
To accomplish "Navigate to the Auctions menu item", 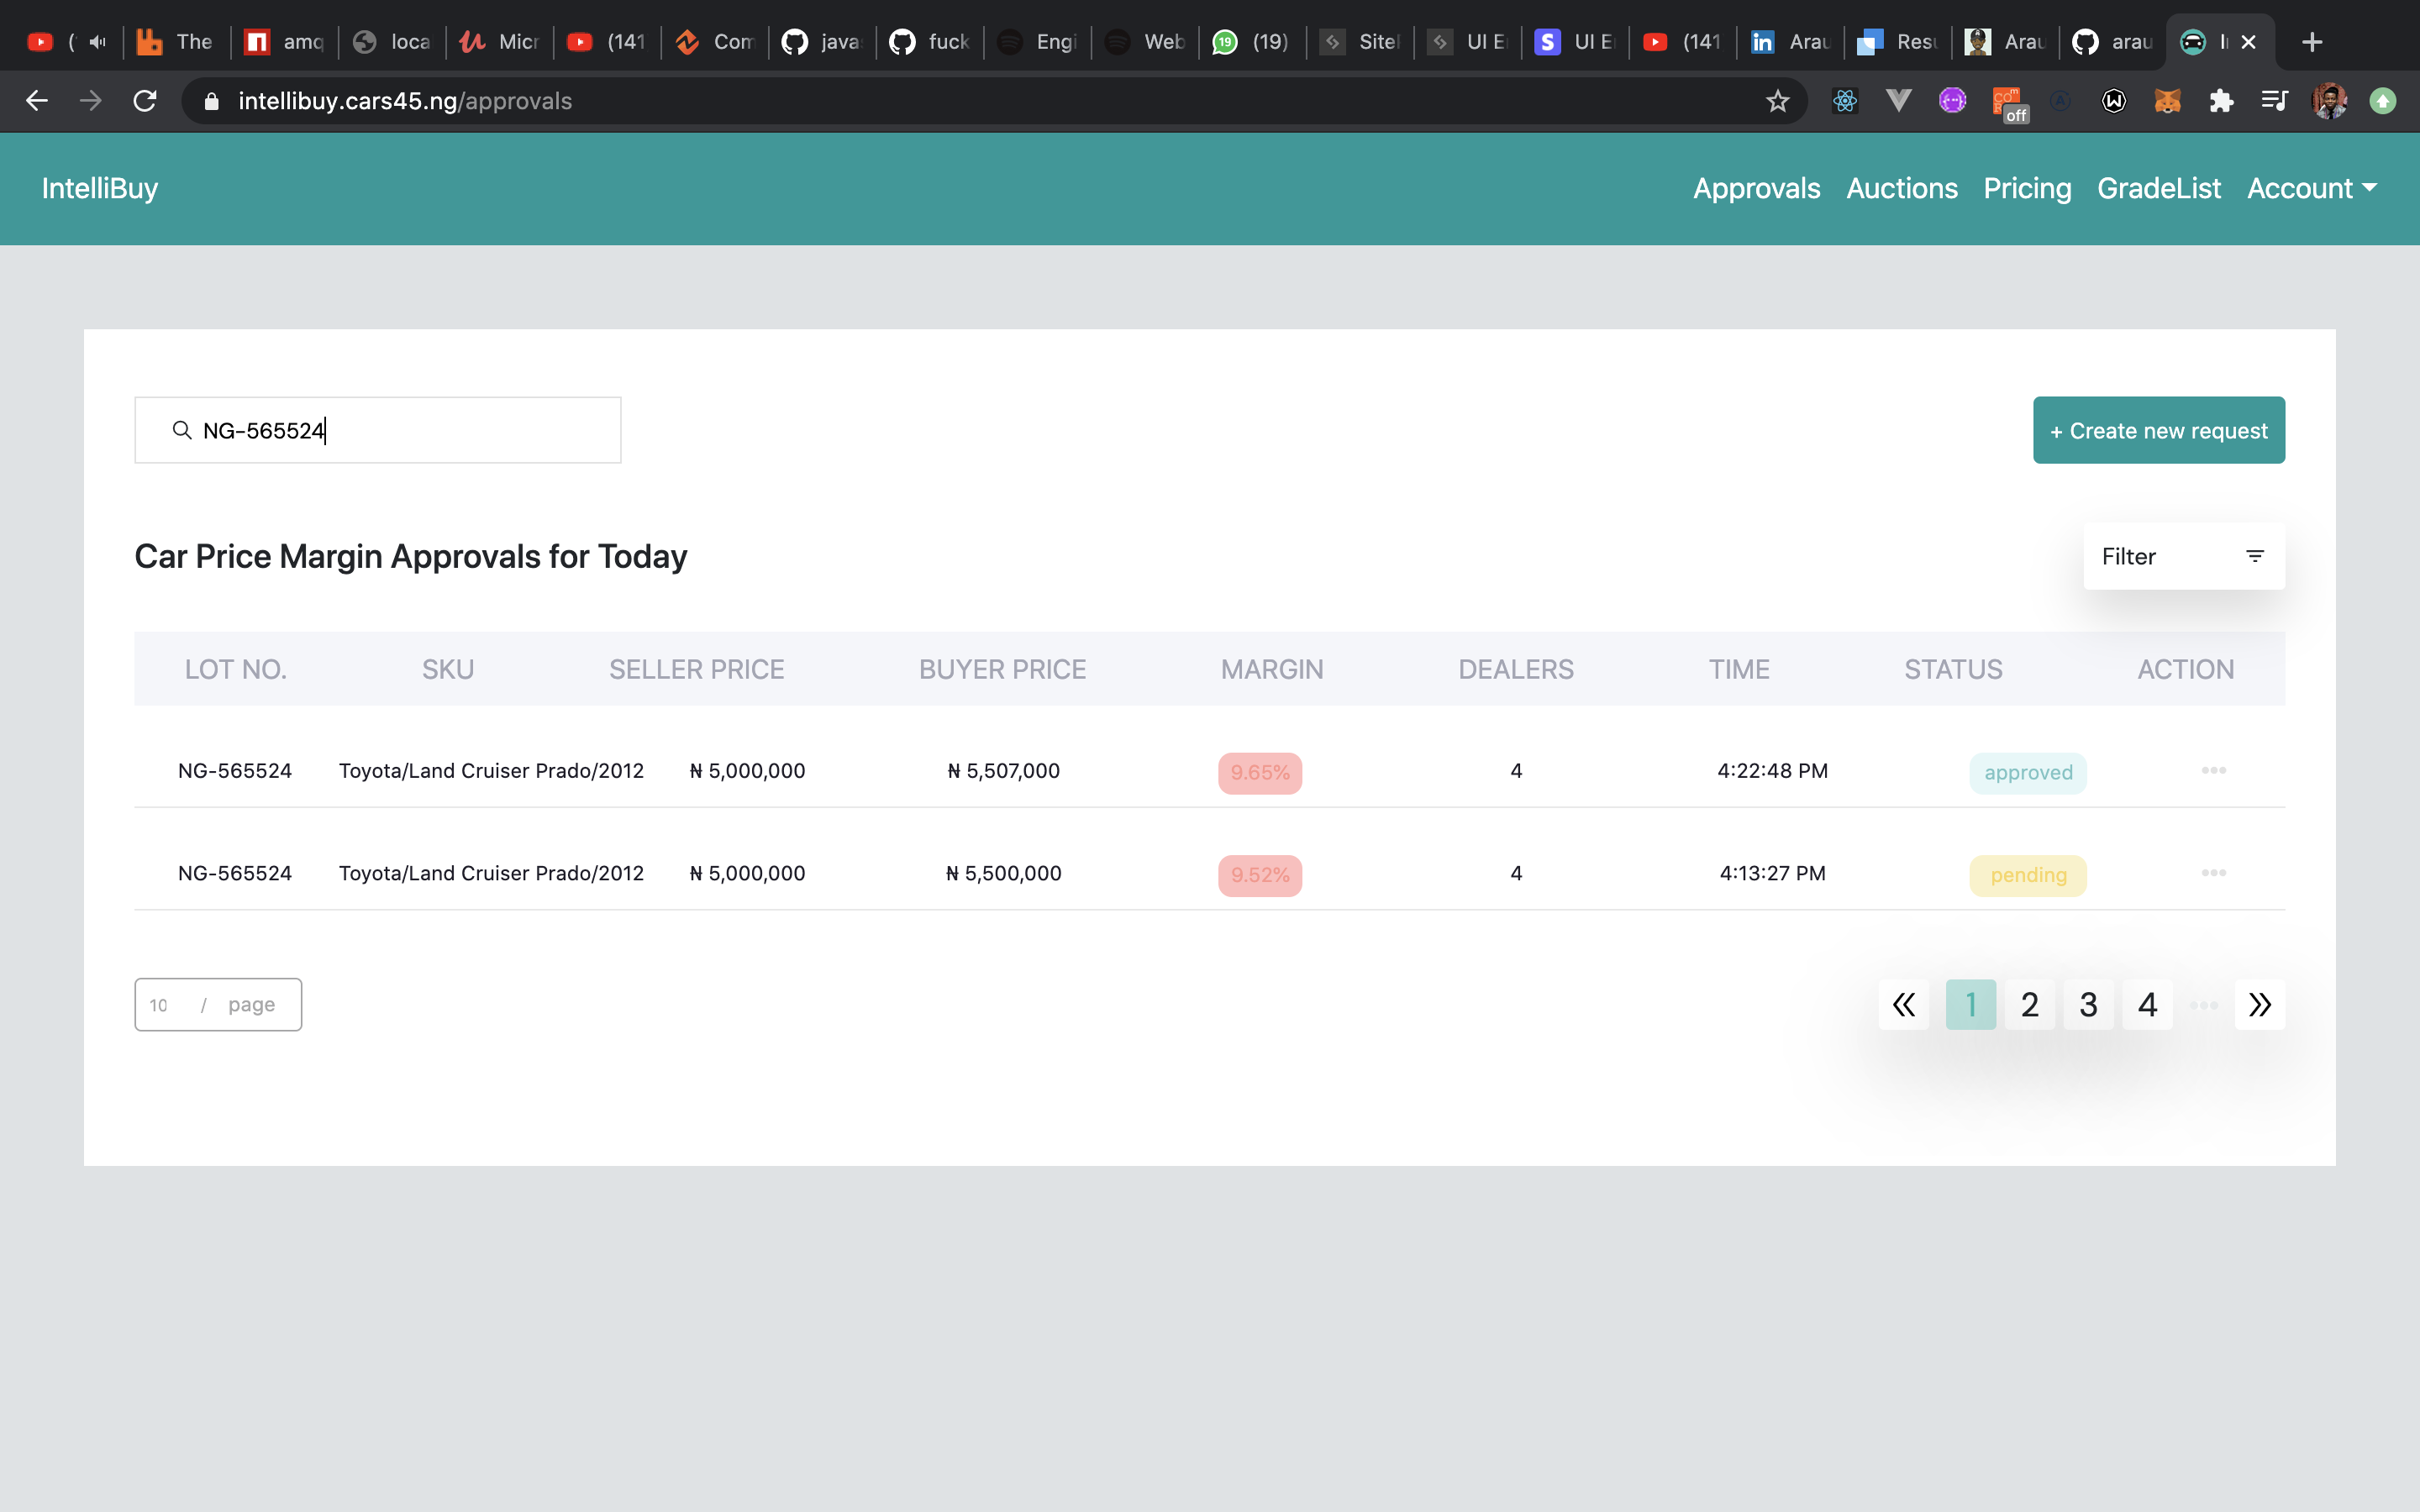I will [1901, 188].
